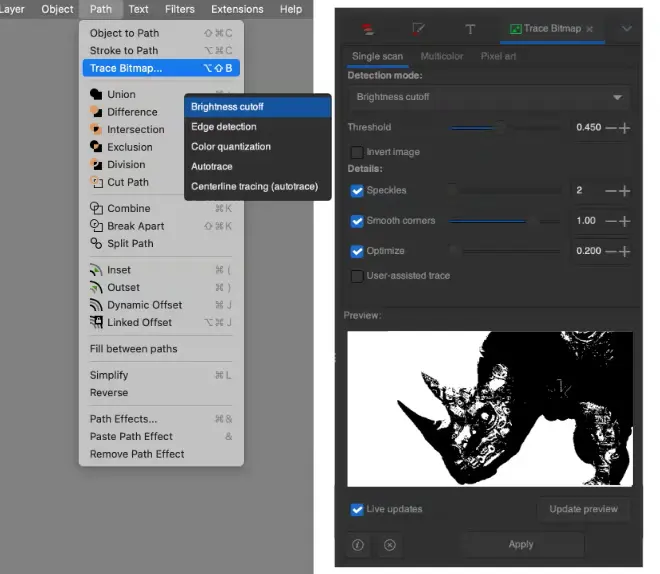The height and width of the screenshot is (574, 660).
Task: Select Edge detection from the mode list
Action: tap(224, 127)
